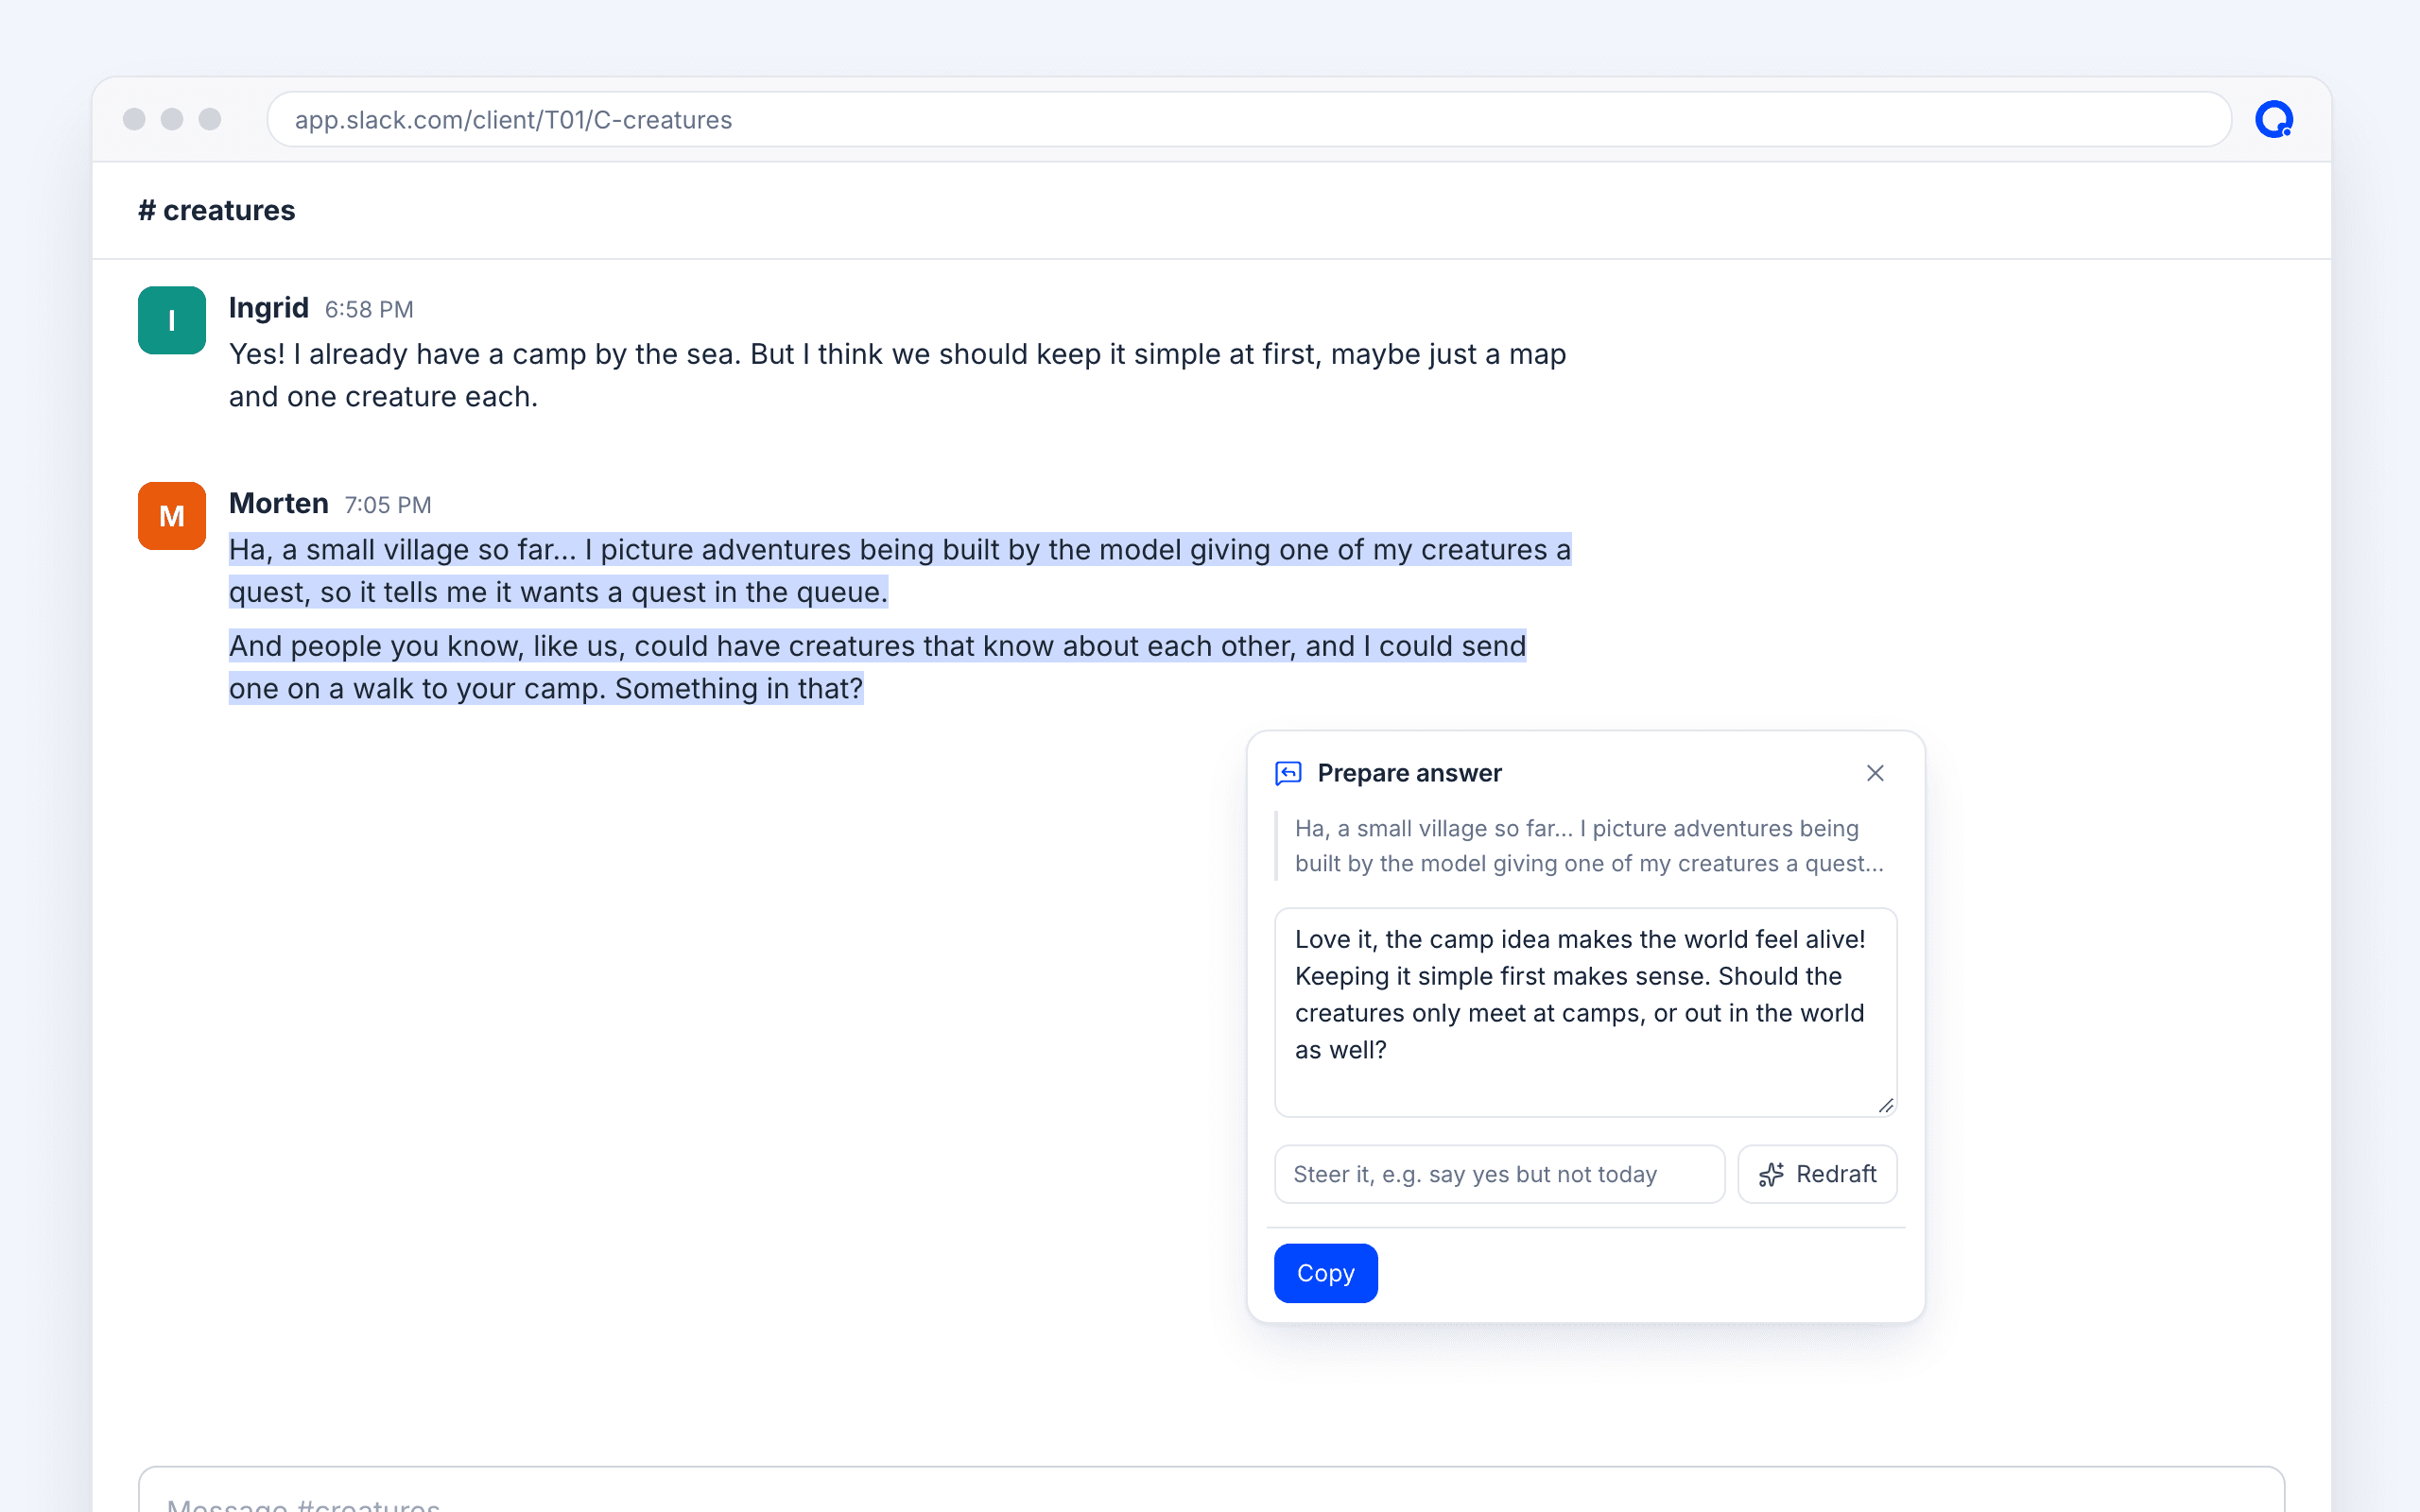Viewport: 2420px width, 1512px height.
Task: Click Morten's orange avatar
Action: 172,516
